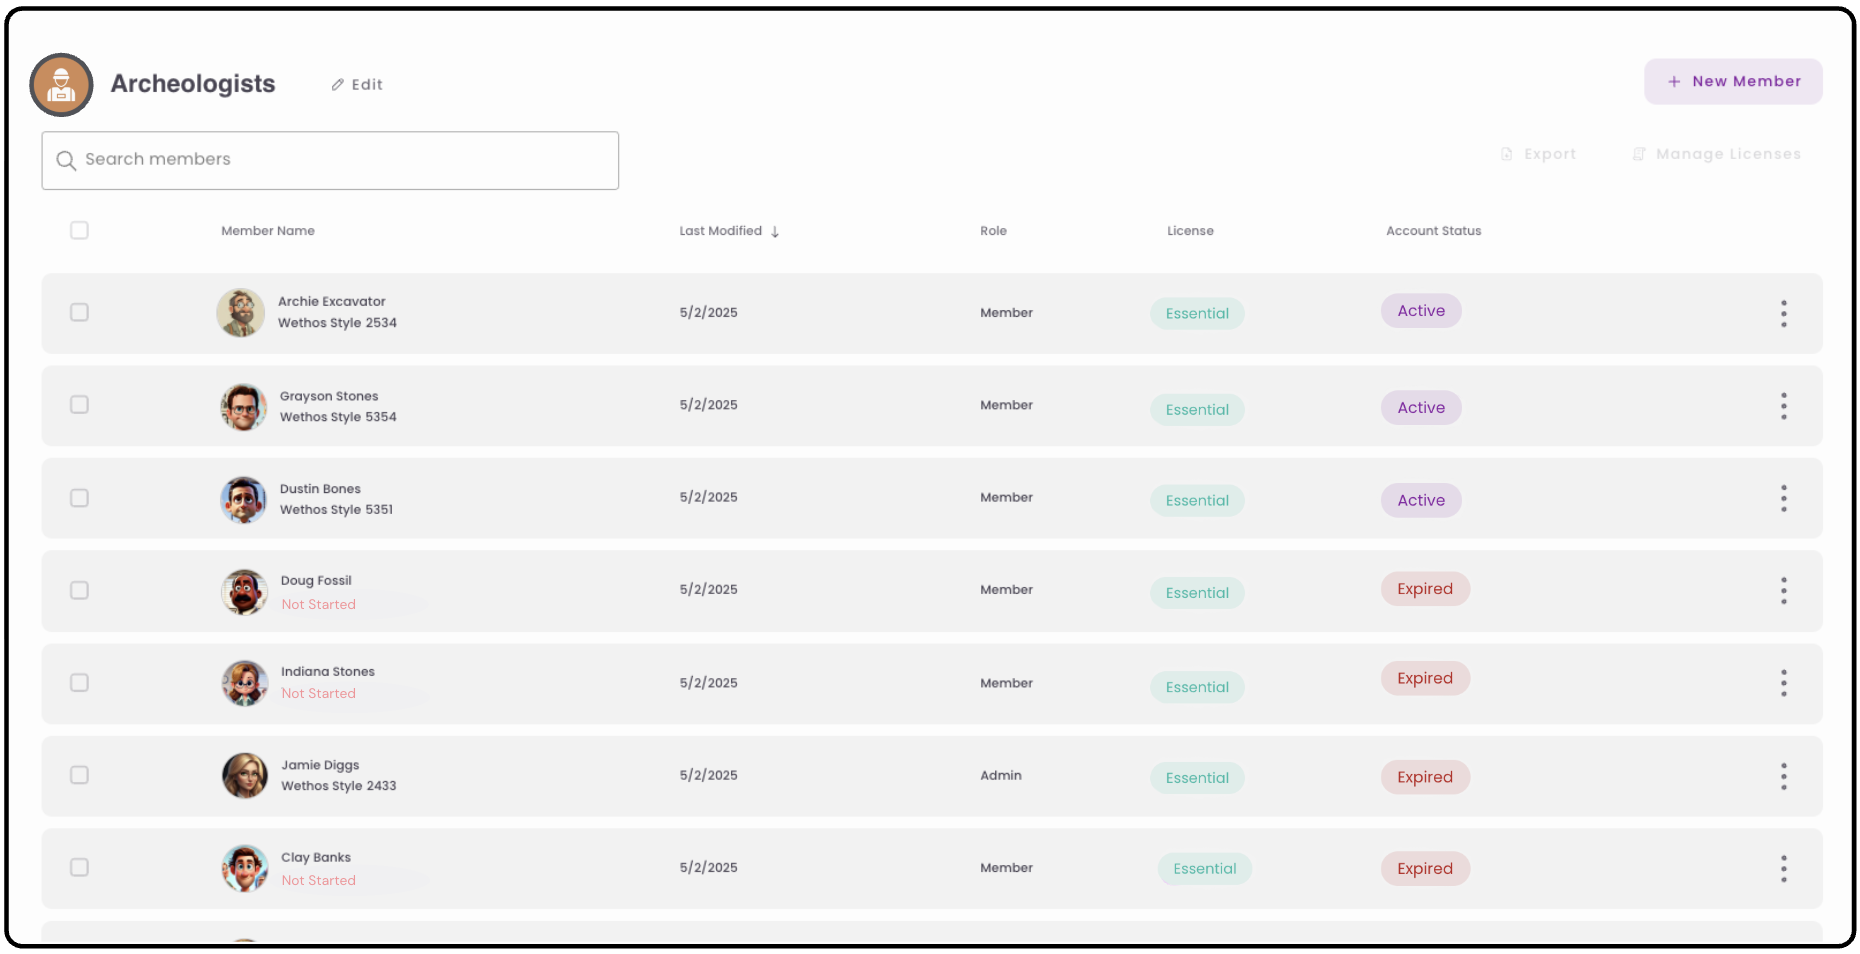Click Essential license for Doug Fossil
1860x954 pixels.
coord(1197,593)
